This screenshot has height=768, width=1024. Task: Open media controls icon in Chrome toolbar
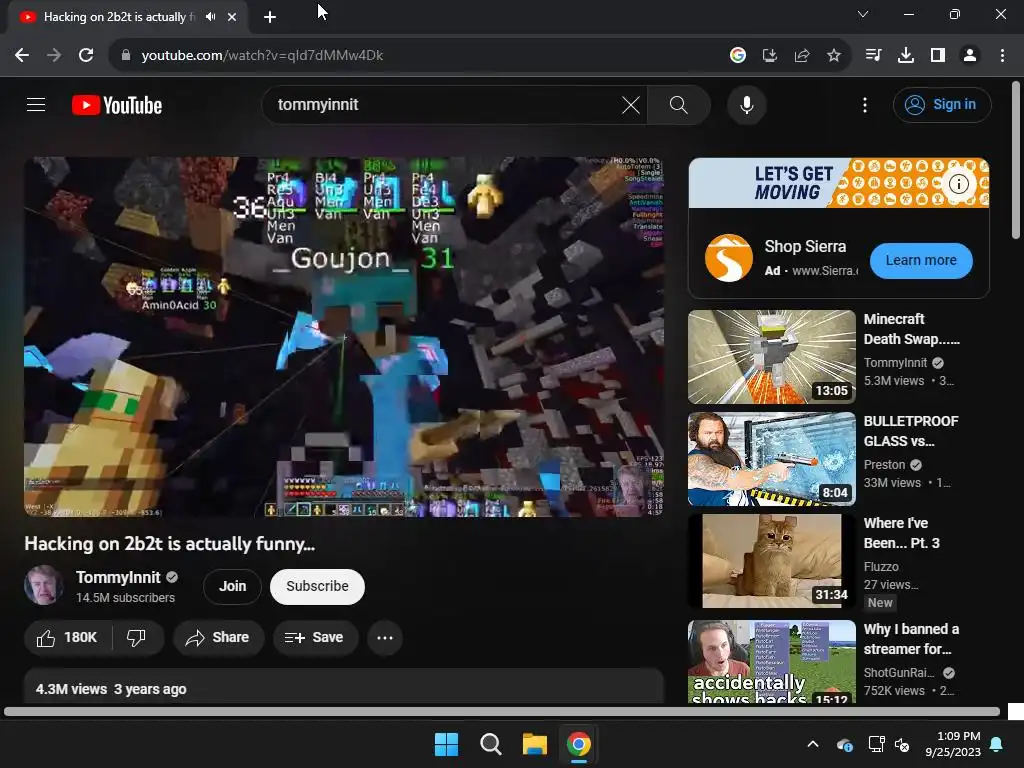[x=873, y=56]
